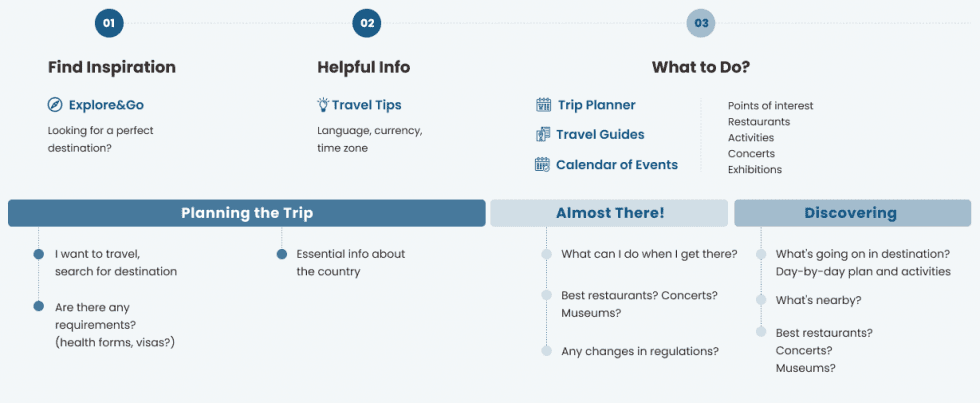Click the lightbulb icon beside Travel Tips
The image size is (980, 403).
pyautogui.click(x=323, y=104)
